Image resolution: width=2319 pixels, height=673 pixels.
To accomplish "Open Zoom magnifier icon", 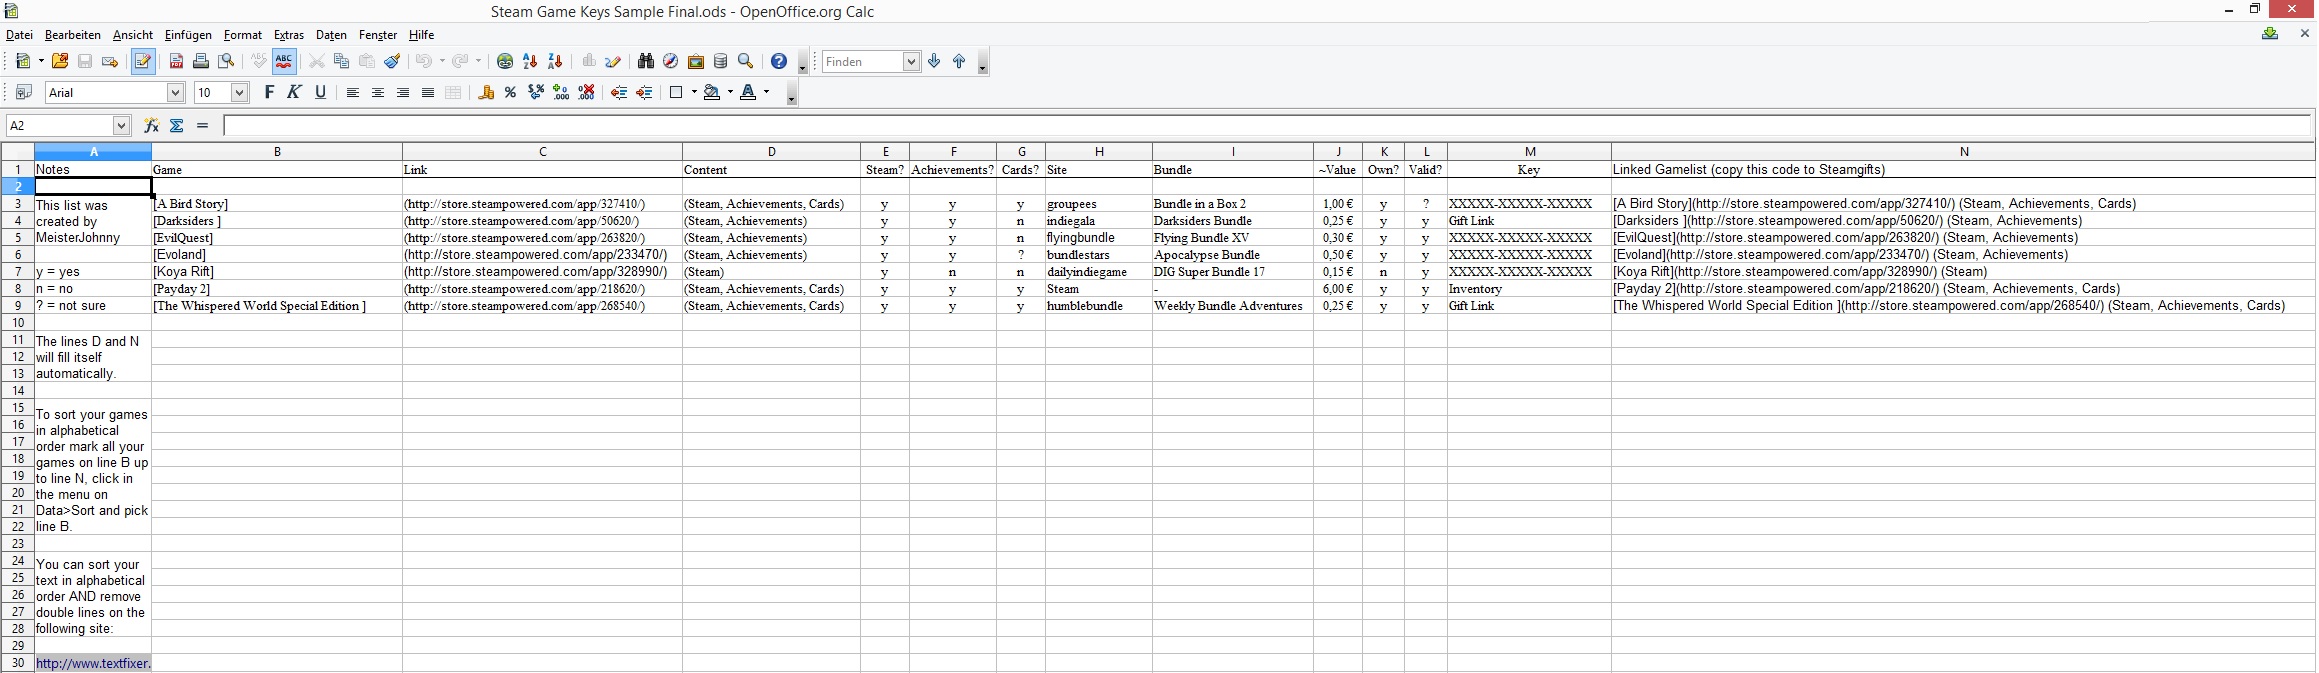I will [x=746, y=62].
